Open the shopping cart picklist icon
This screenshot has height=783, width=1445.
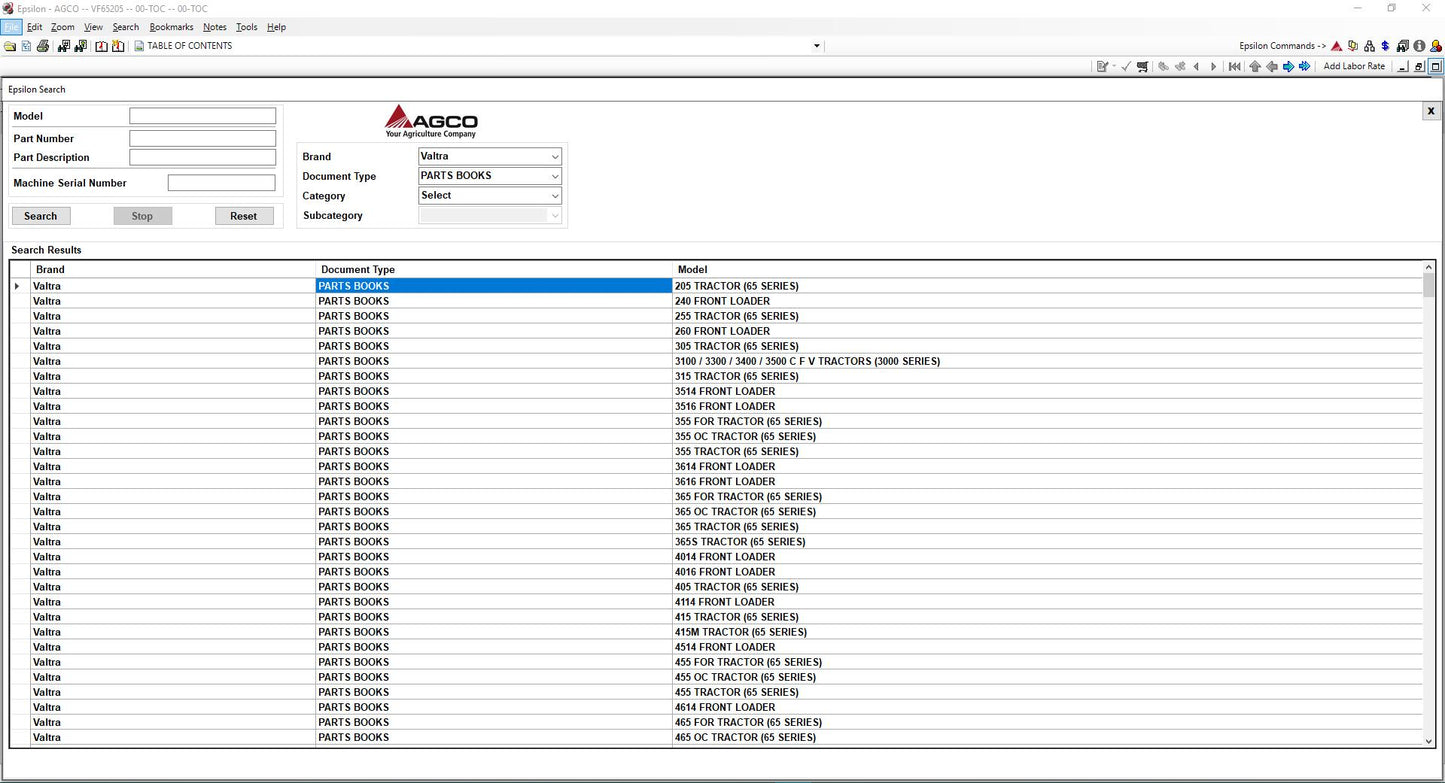1142,66
